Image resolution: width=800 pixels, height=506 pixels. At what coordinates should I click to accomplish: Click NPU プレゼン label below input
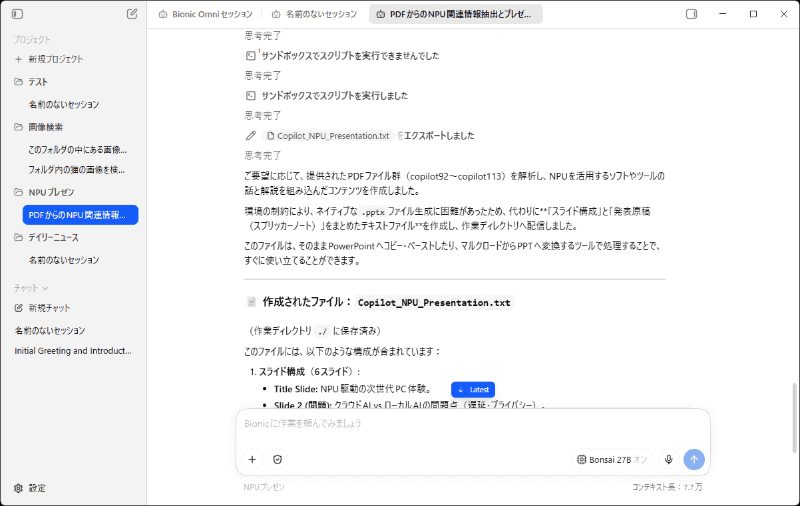[x=264, y=487]
